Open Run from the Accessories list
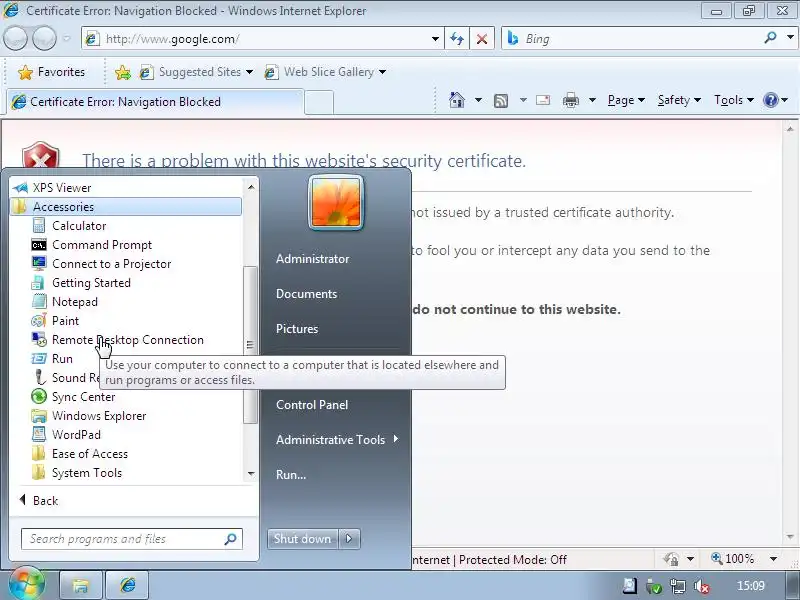 pos(62,359)
